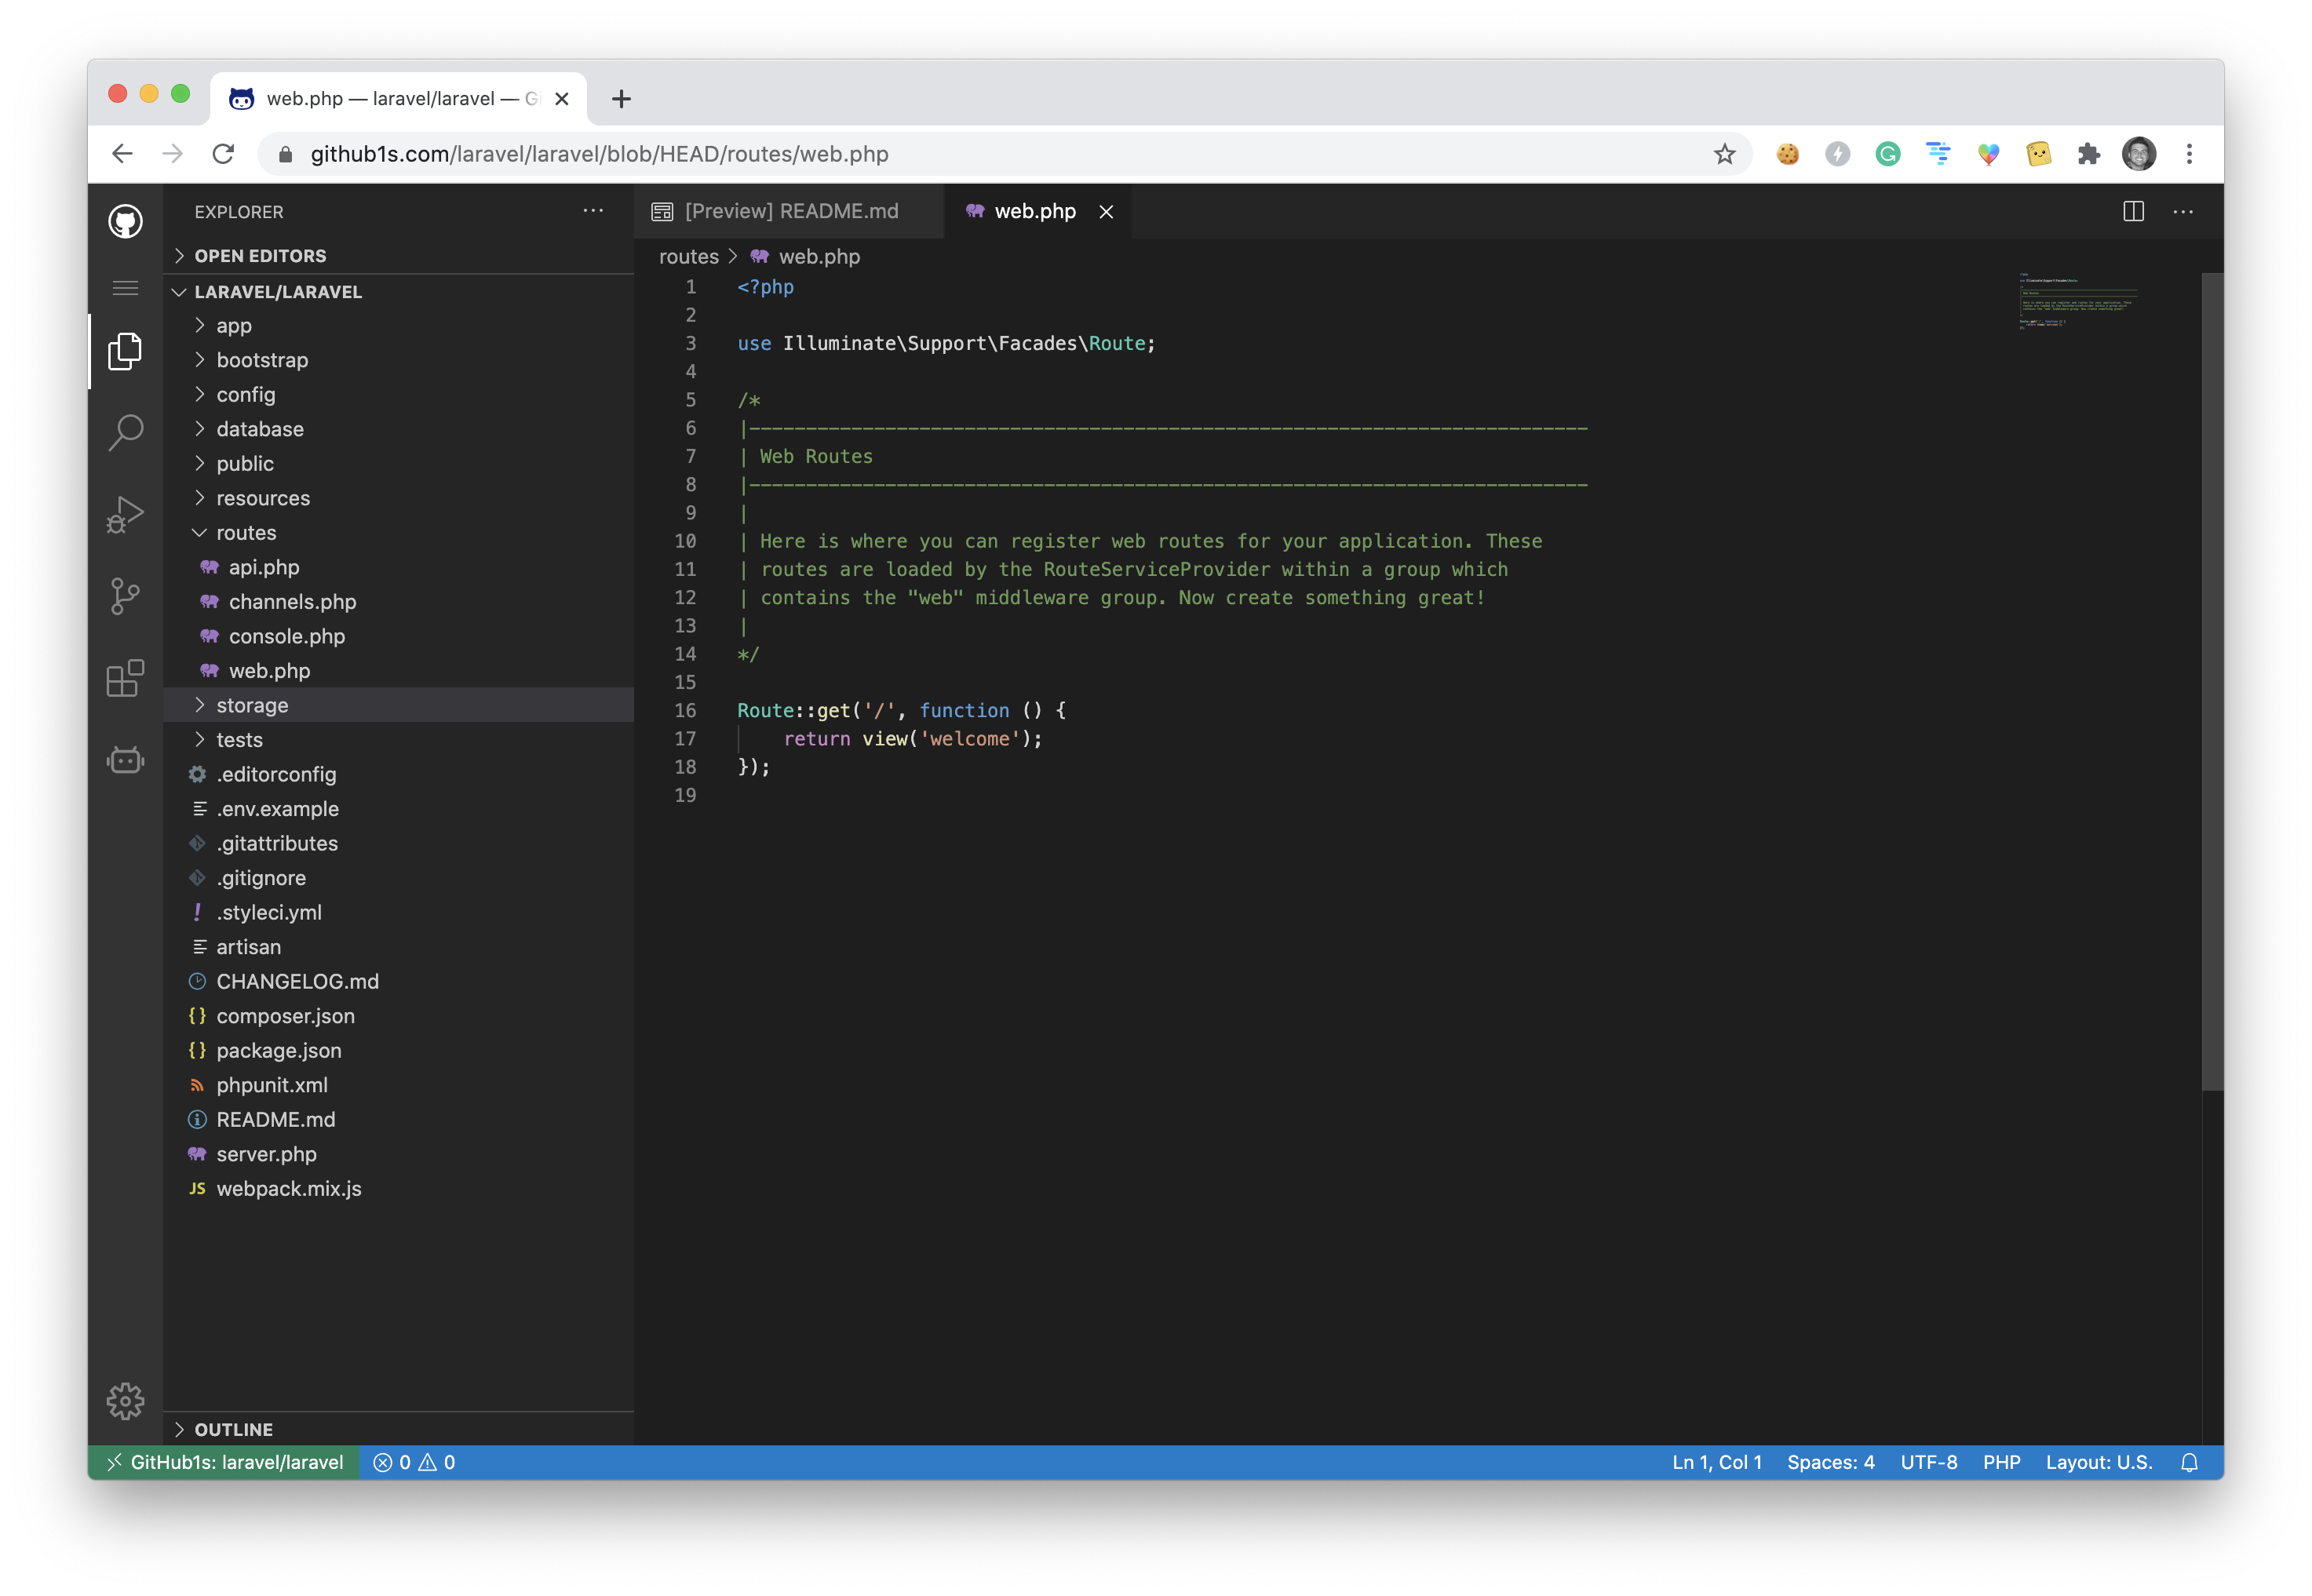Close the web.php editor tab

click(1106, 211)
